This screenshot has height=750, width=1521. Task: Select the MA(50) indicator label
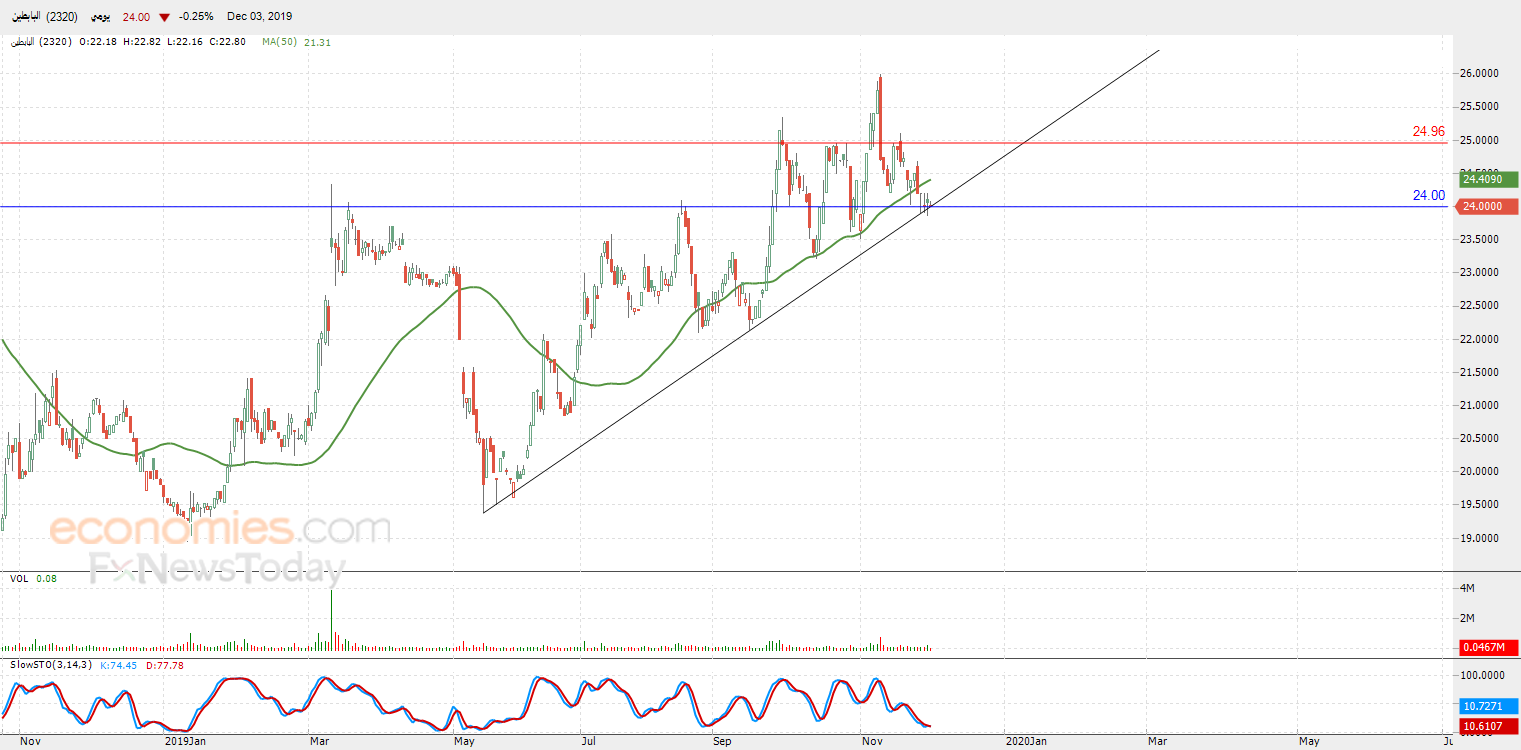pos(281,42)
